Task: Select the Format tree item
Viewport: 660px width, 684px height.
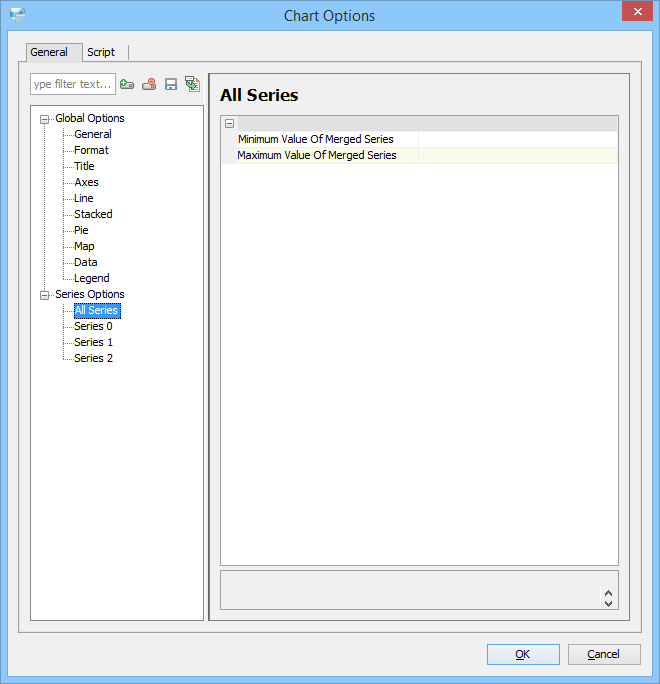Action: click(91, 150)
